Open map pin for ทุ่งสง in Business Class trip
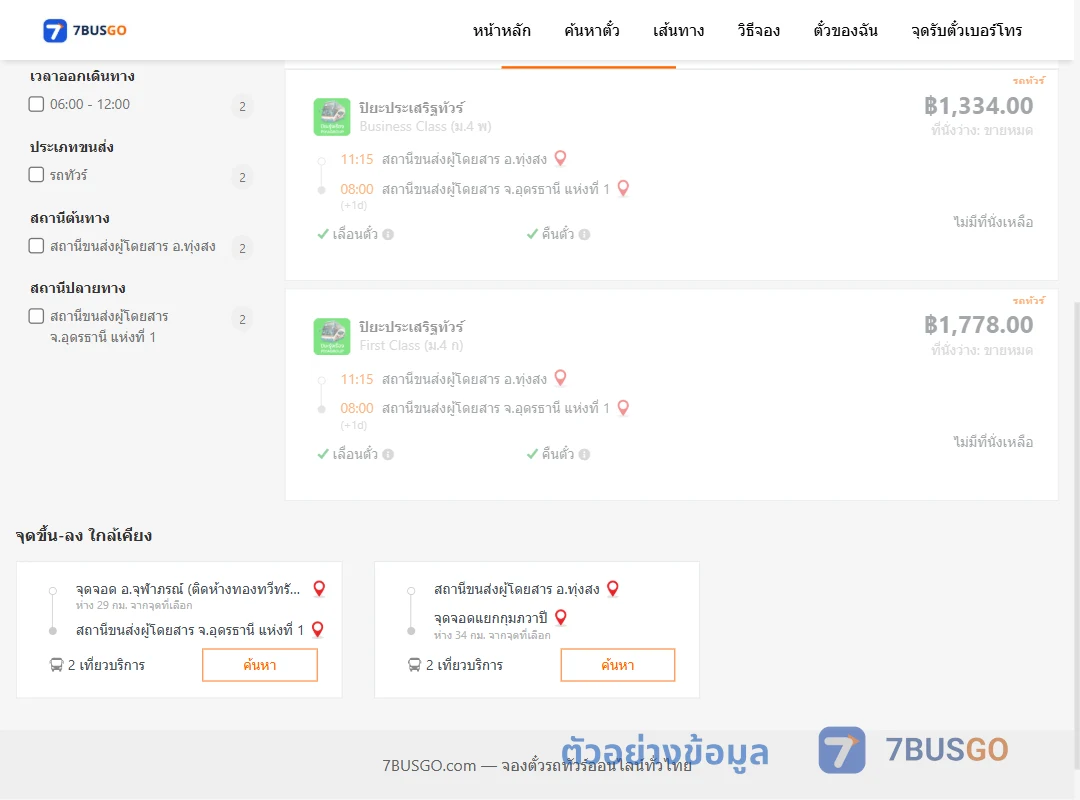 [561, 158]
